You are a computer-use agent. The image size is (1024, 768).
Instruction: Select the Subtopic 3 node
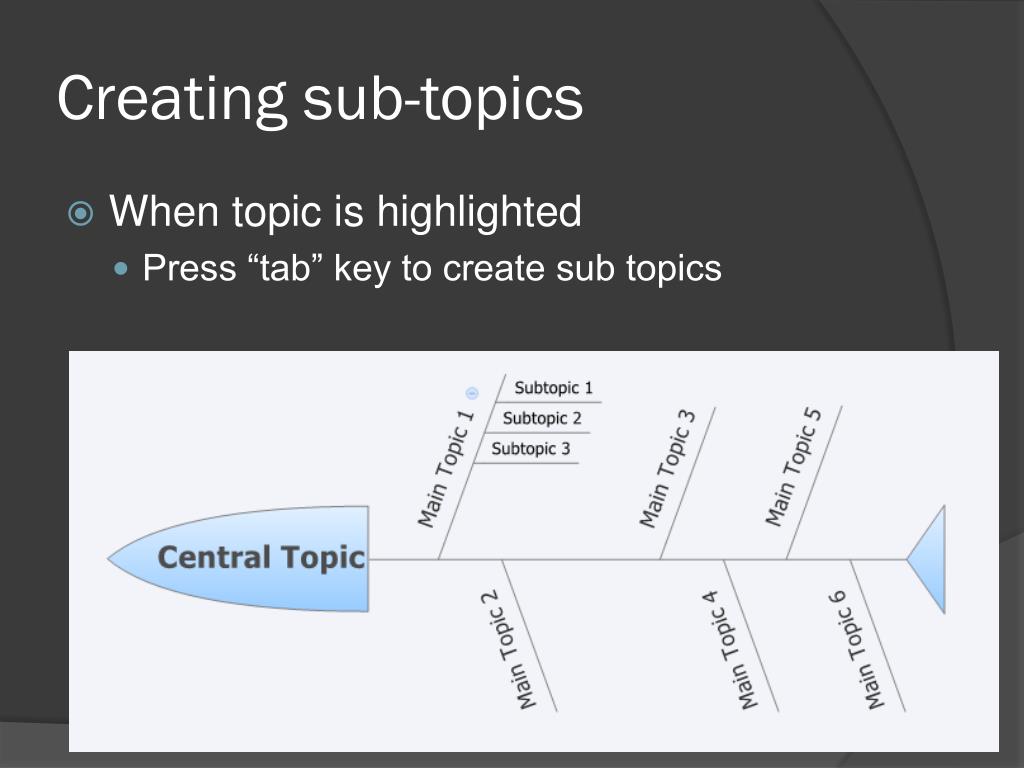(x=530, y=449)
